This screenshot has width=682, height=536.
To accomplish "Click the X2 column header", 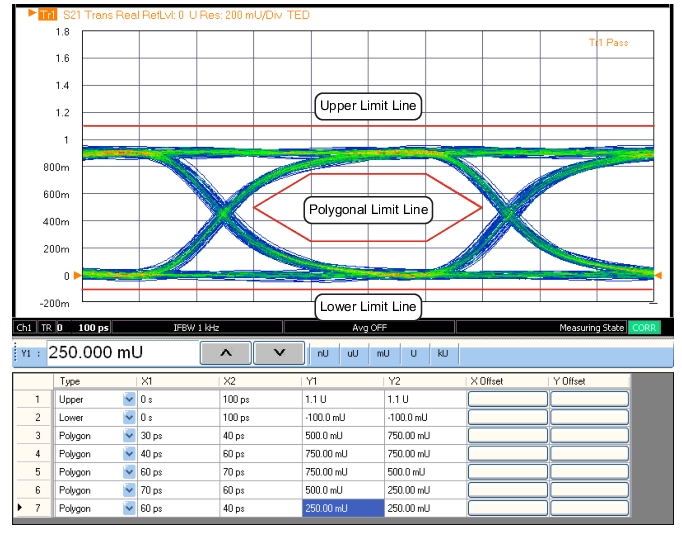I will click(x=260, y=381).
